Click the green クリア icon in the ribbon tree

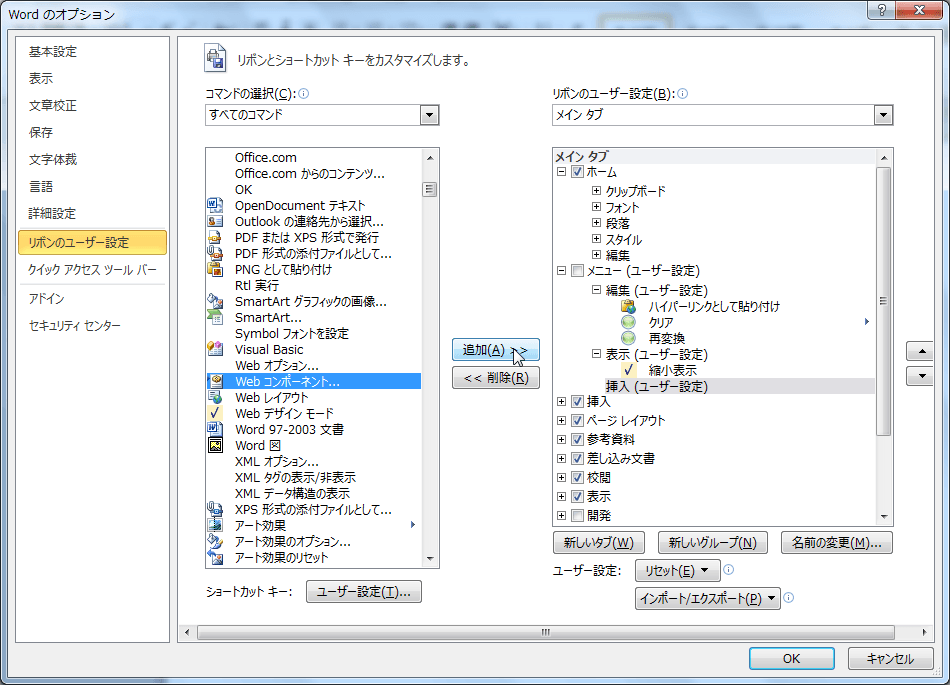click(628, 322)
